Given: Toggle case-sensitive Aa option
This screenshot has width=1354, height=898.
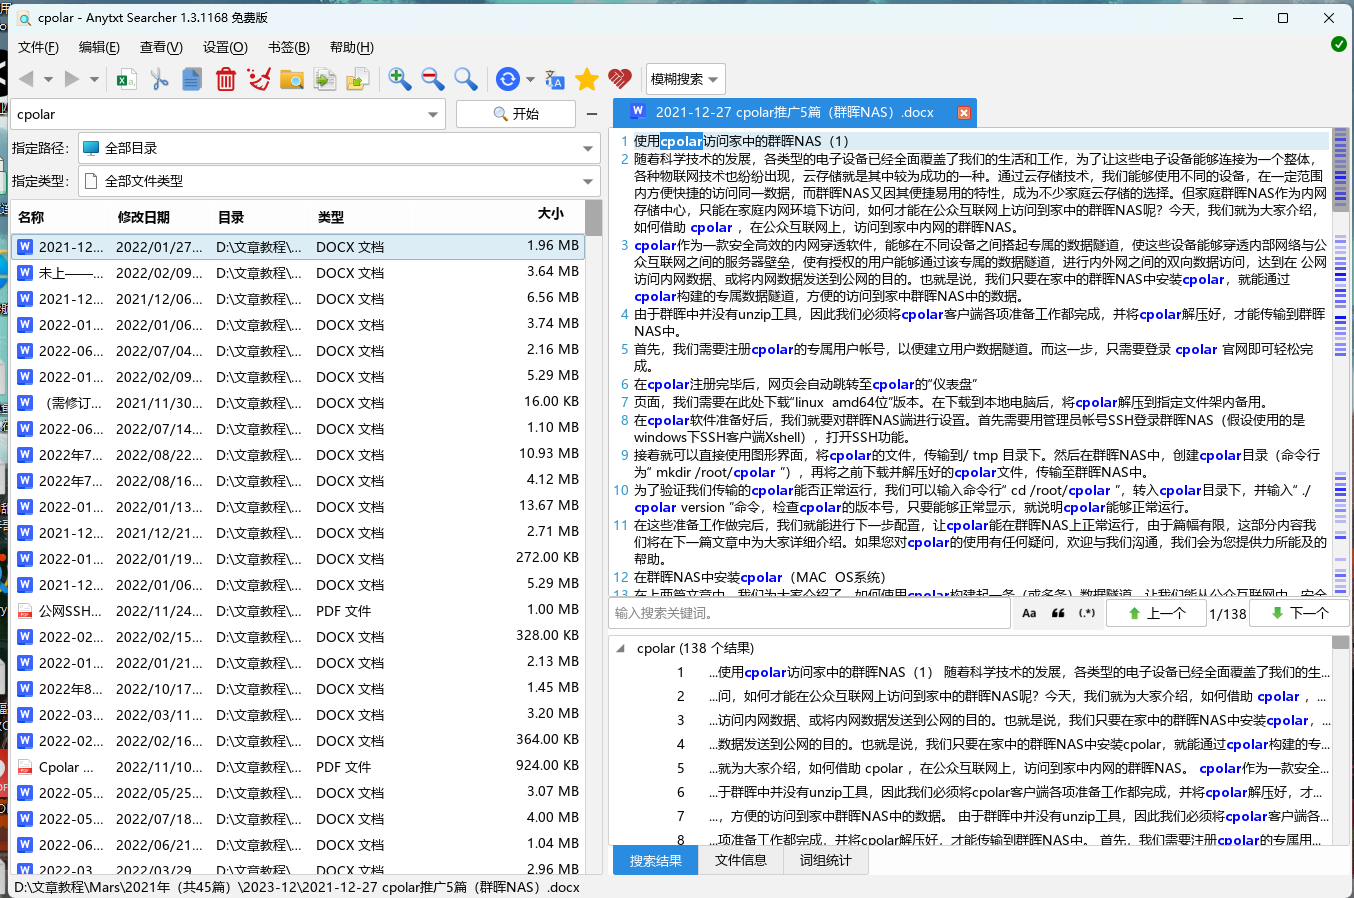Looking at the screenshot, I should pos(1029,613).
